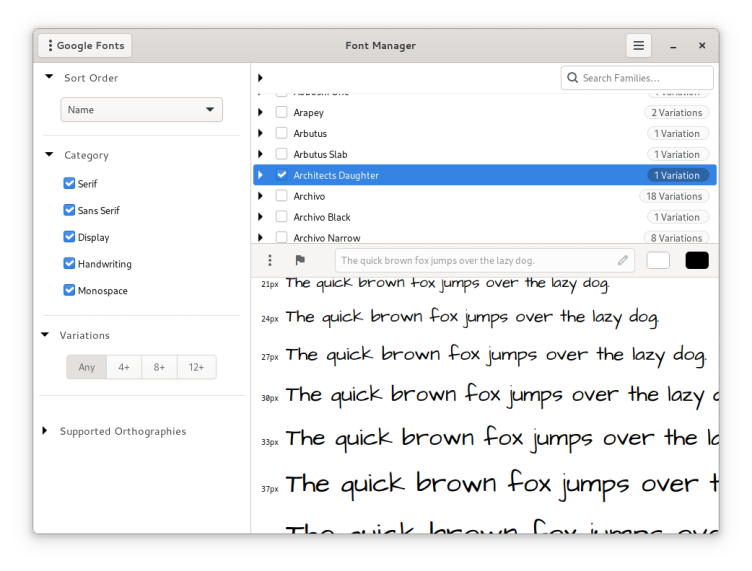Expand the Arbutus Slab row arrow
Viewport: 752px width, 571px height.
click(261, 154)
